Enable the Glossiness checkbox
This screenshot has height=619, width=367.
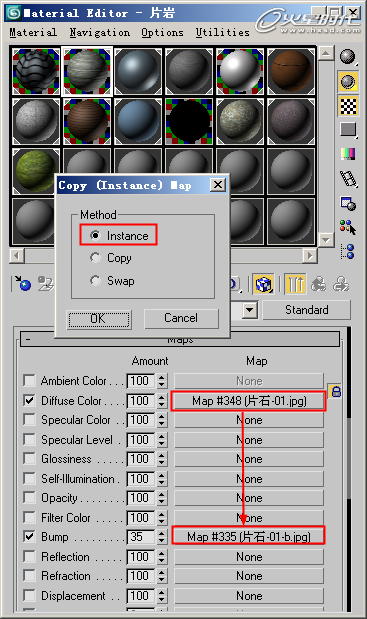[x=29, y=459]
